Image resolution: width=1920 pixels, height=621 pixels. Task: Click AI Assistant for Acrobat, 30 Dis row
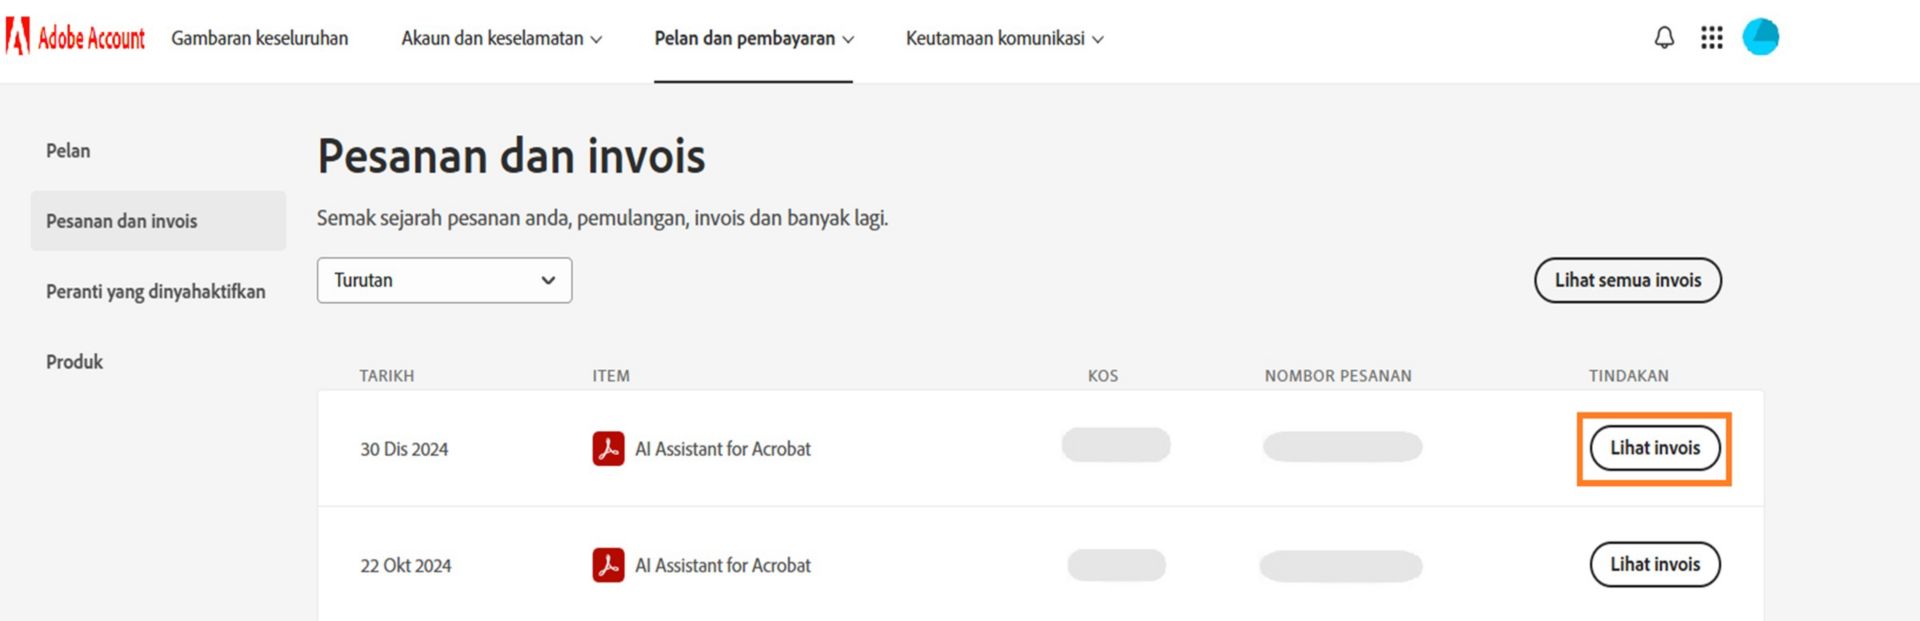click(723, 449)
